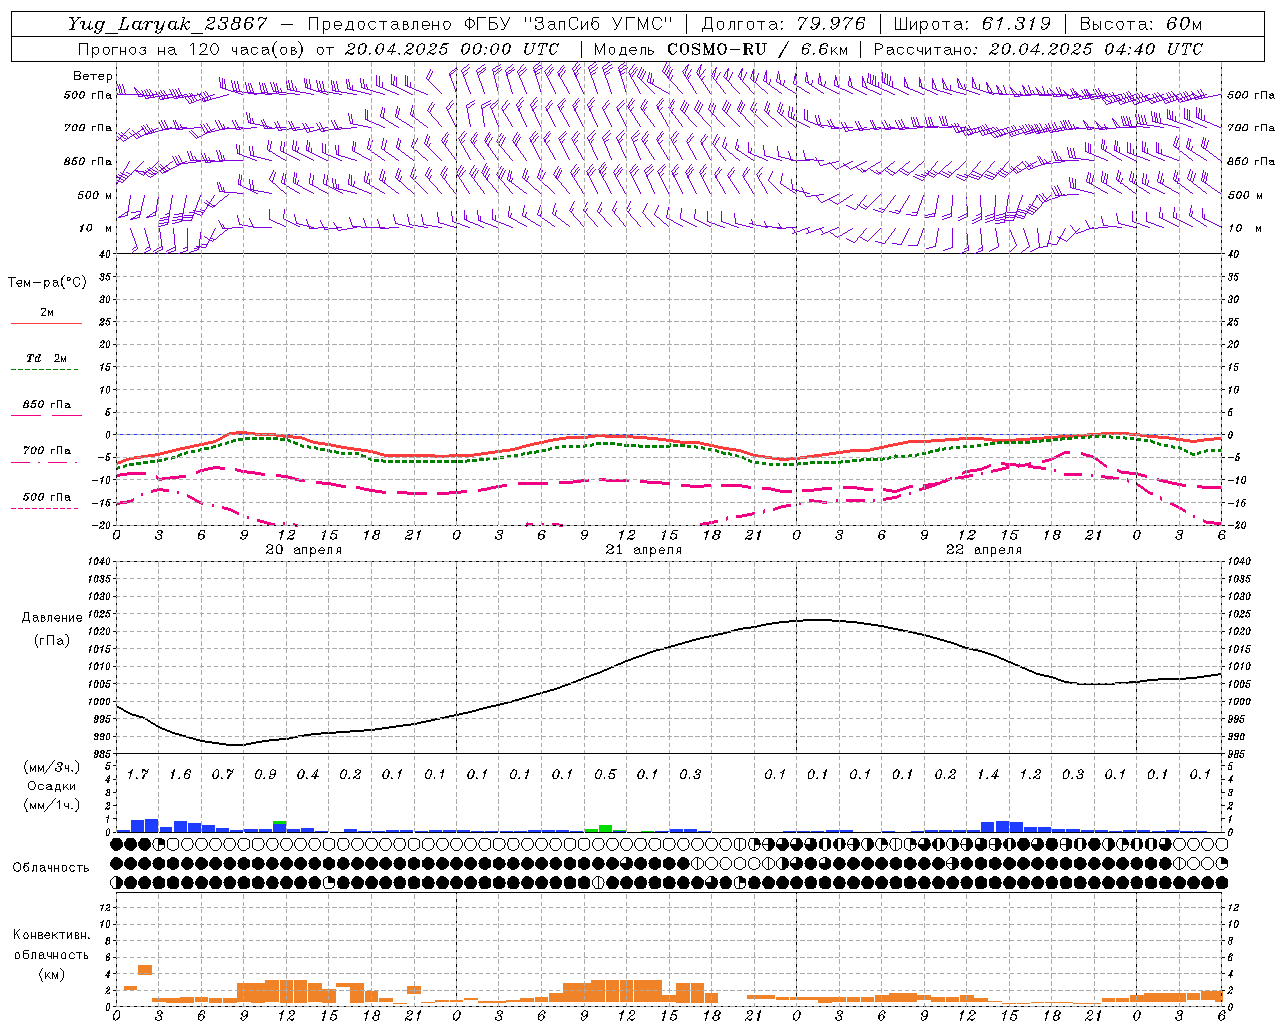Select the Долгота: 79.976 header value
Image resolution: width=1280 pixels, height=1024 pixels.
[x=783, y=24]
